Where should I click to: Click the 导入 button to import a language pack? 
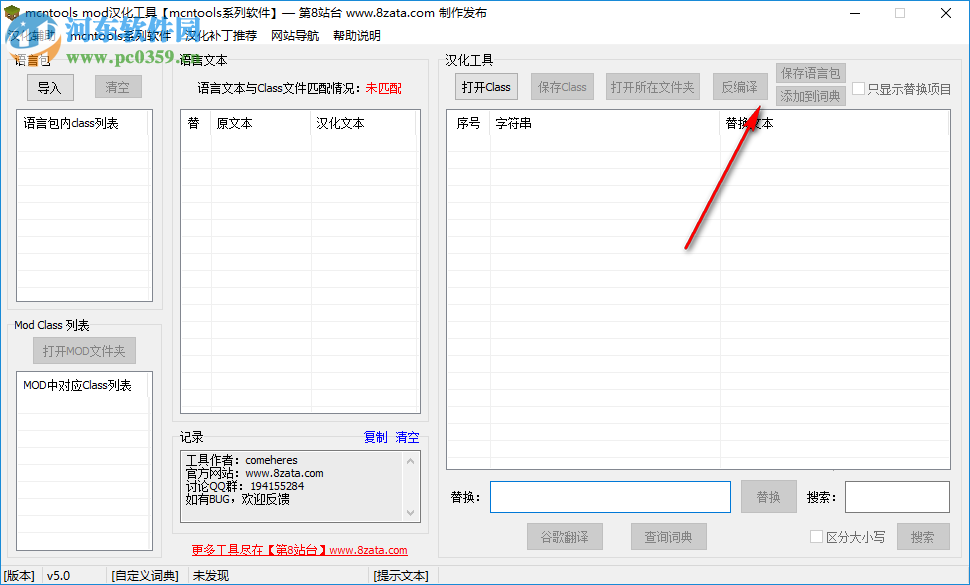pyautogui.click(x=50, y=87)
